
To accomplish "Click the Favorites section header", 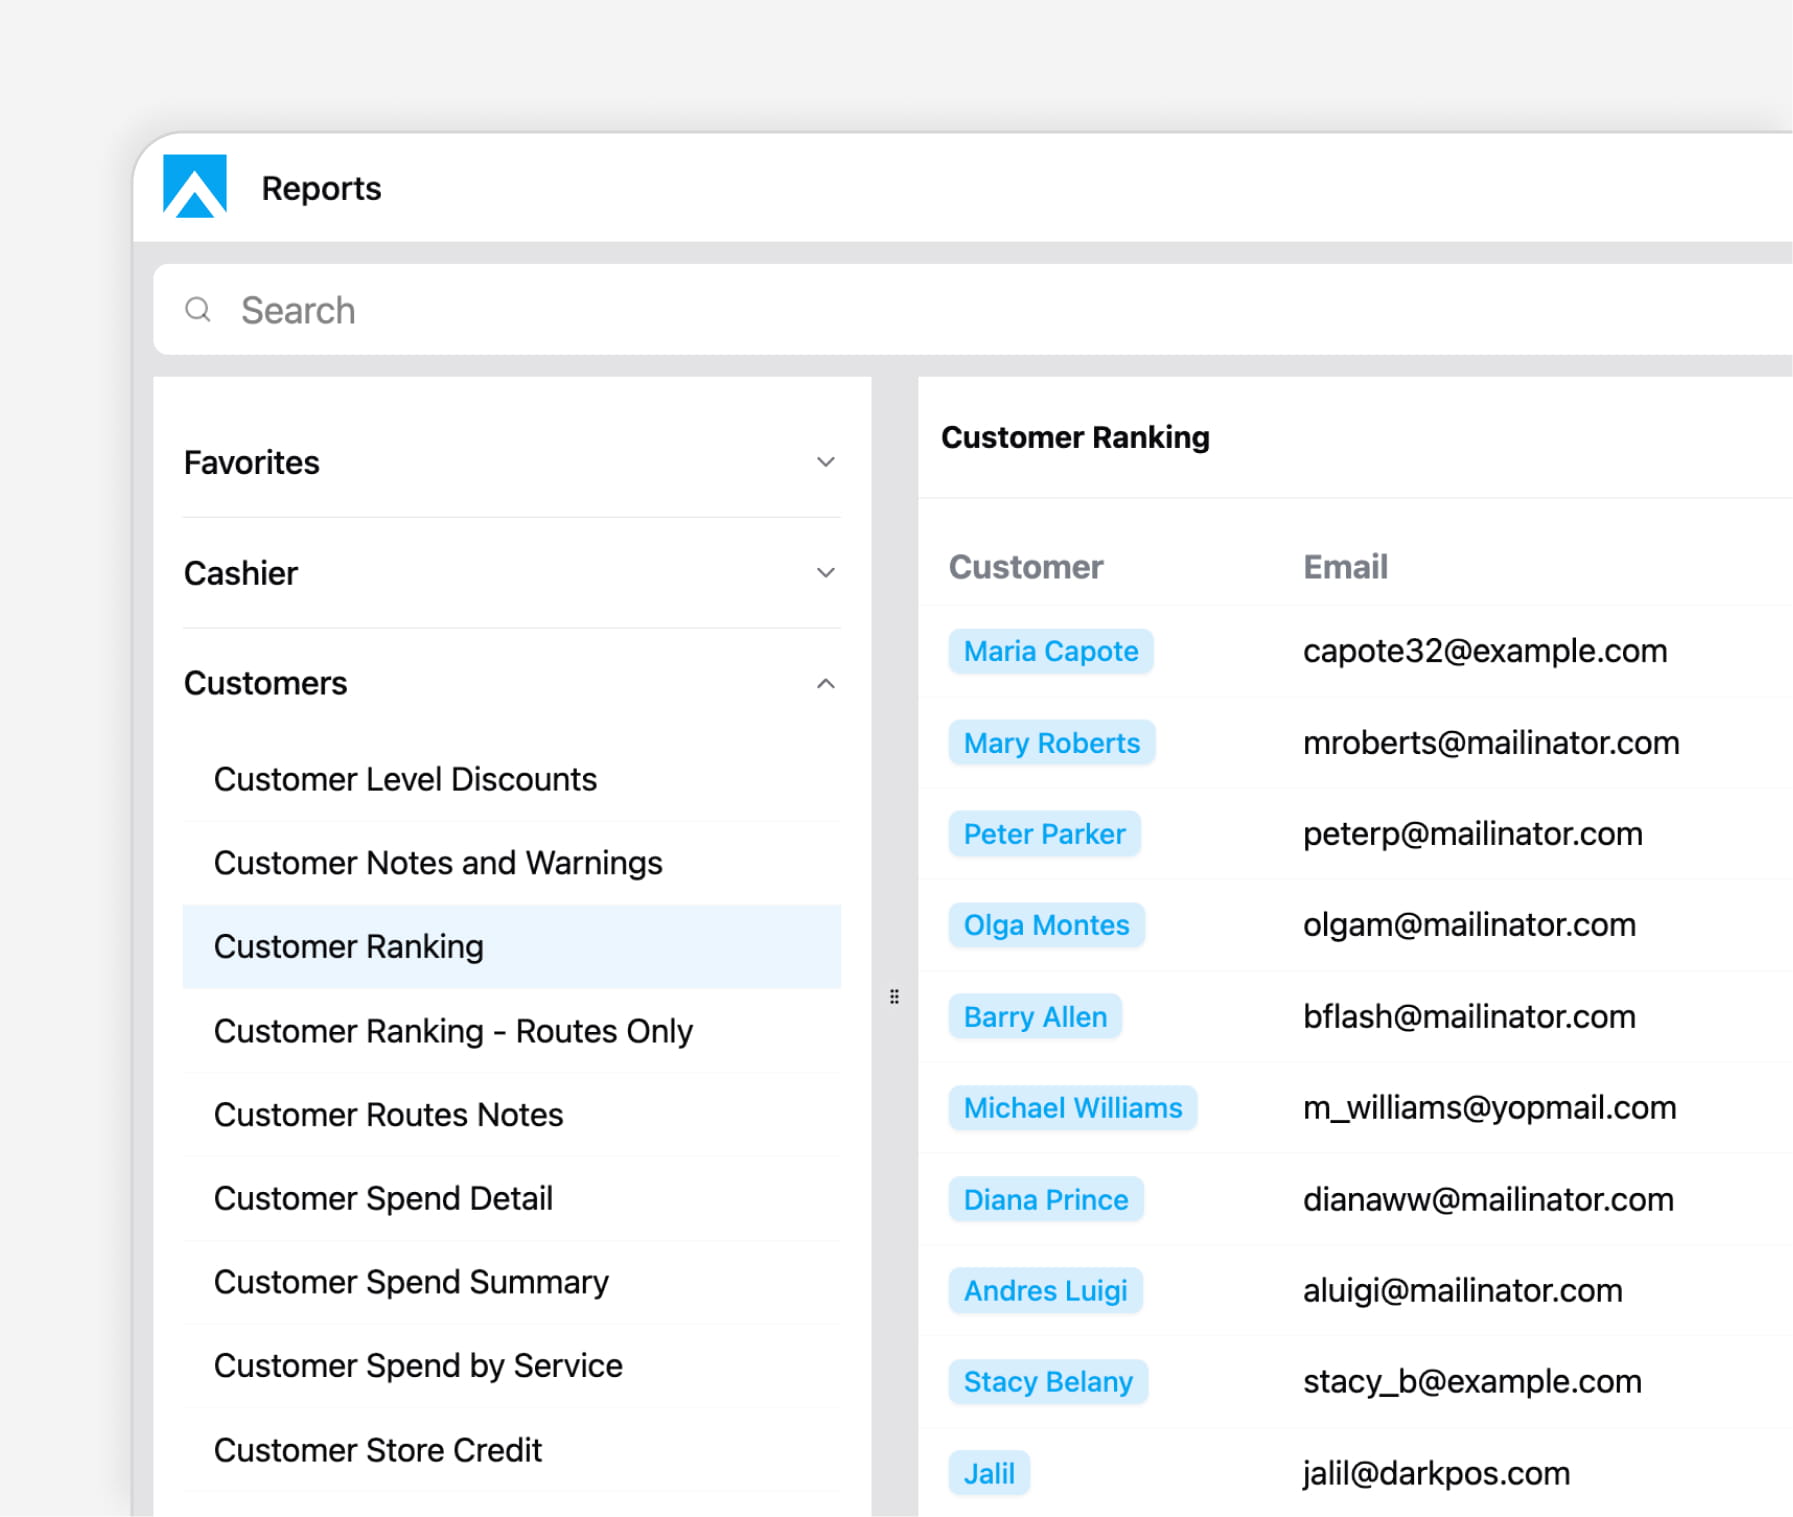I will (512, 462).
